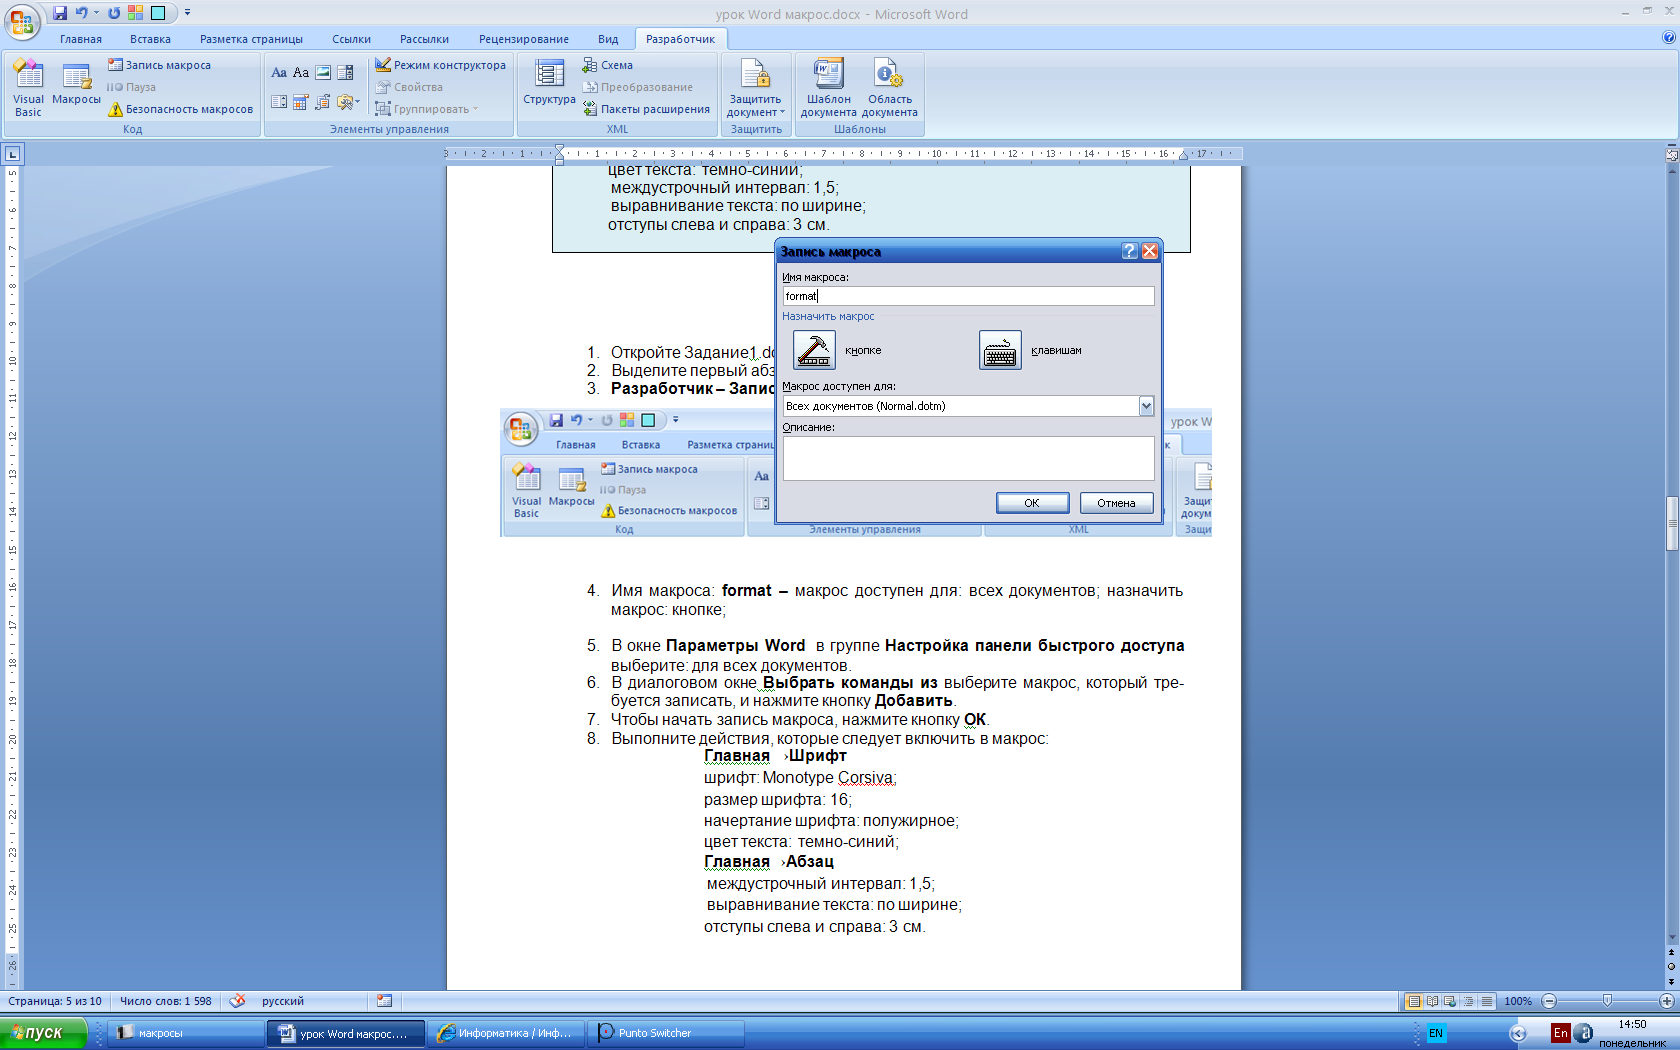Open the Рецензирование tab
The height and width of the screenshot is (1050, 1680).
[x=523, y=39]
